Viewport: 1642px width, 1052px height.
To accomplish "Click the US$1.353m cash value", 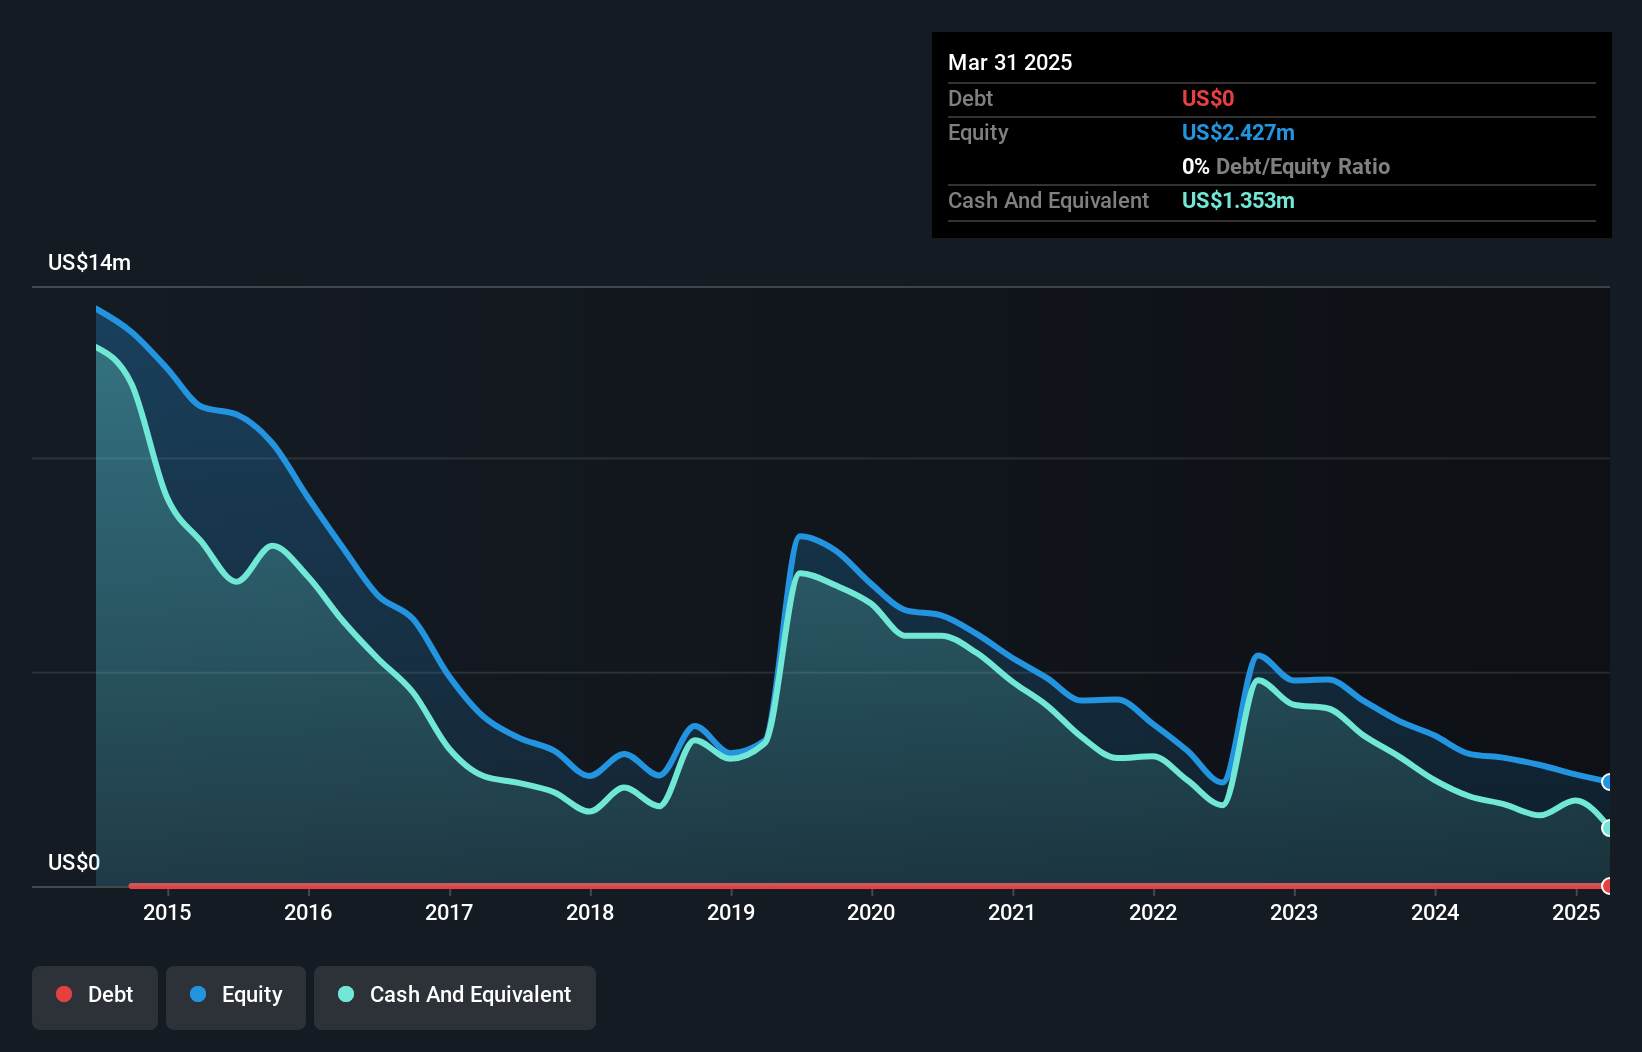I will (x=1238, y=200).
